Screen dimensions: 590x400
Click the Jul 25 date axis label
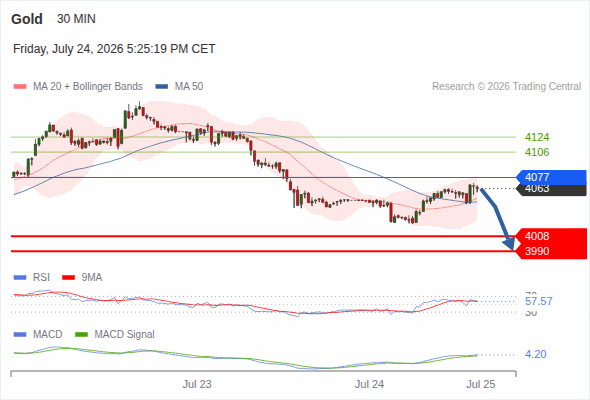(481, 384)
